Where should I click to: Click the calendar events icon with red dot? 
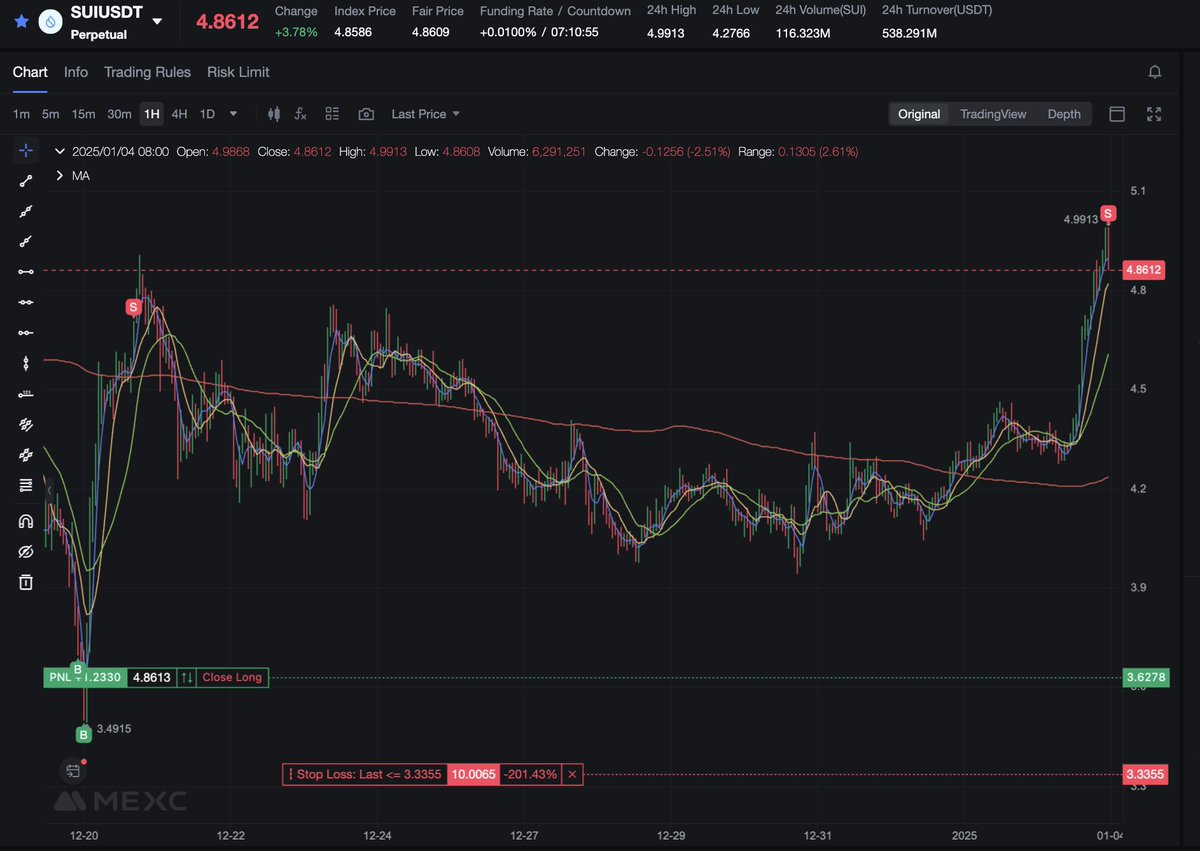tap(73, 770)
